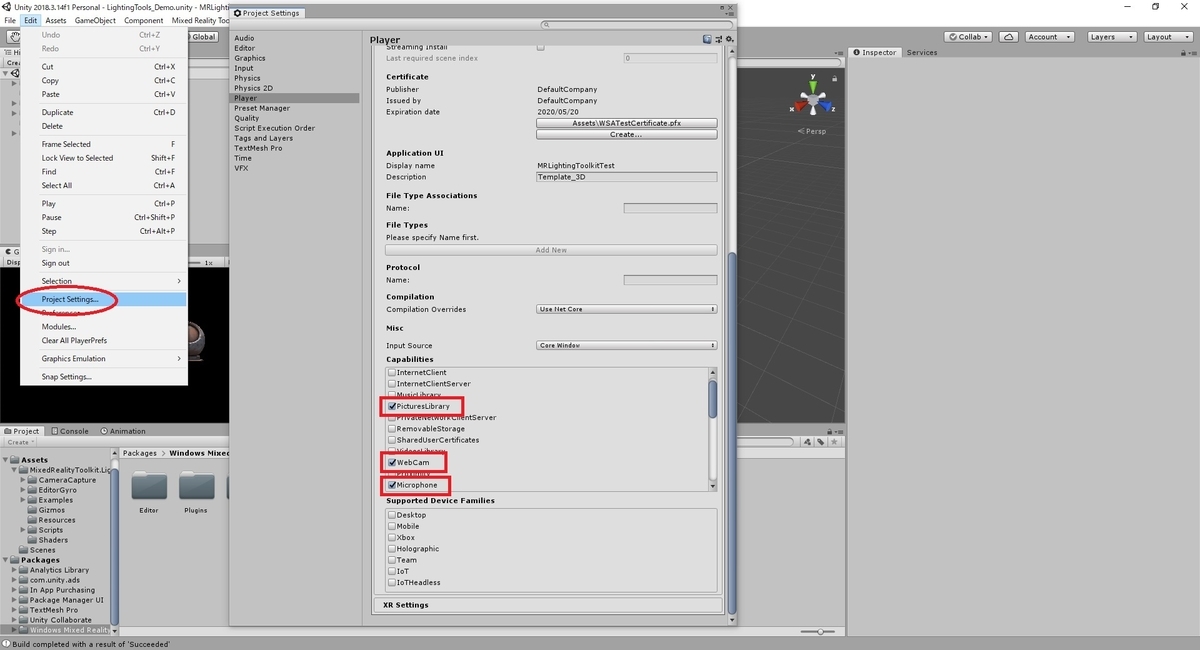The image size is (1200, 650).
Task: Open the Create dropdown in Project panel
Action: coord(20,442)
